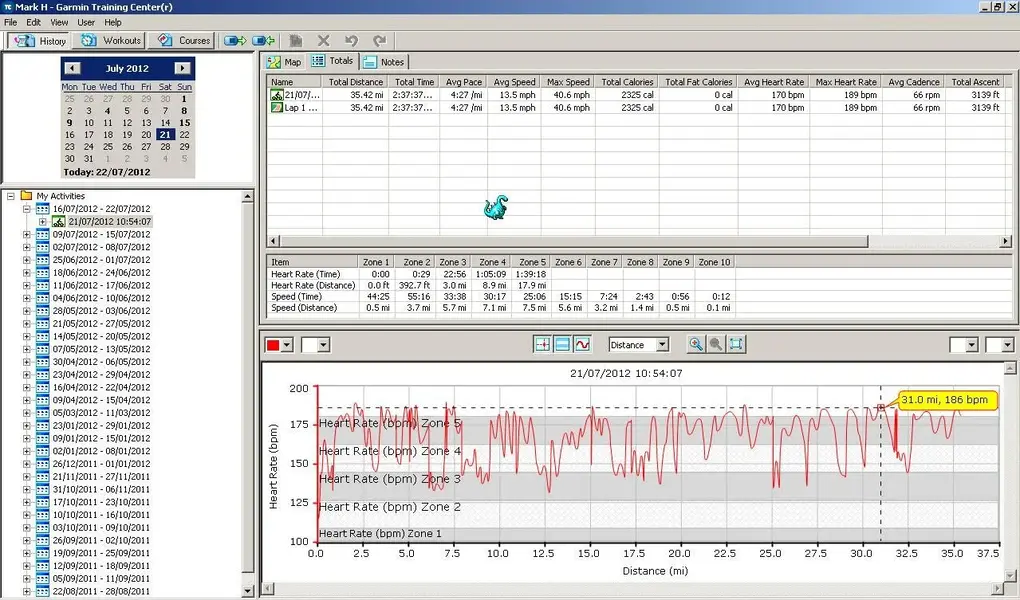Toggle chart cursor crosshair display
This screenshot has height=600, width=1020.
542,344
